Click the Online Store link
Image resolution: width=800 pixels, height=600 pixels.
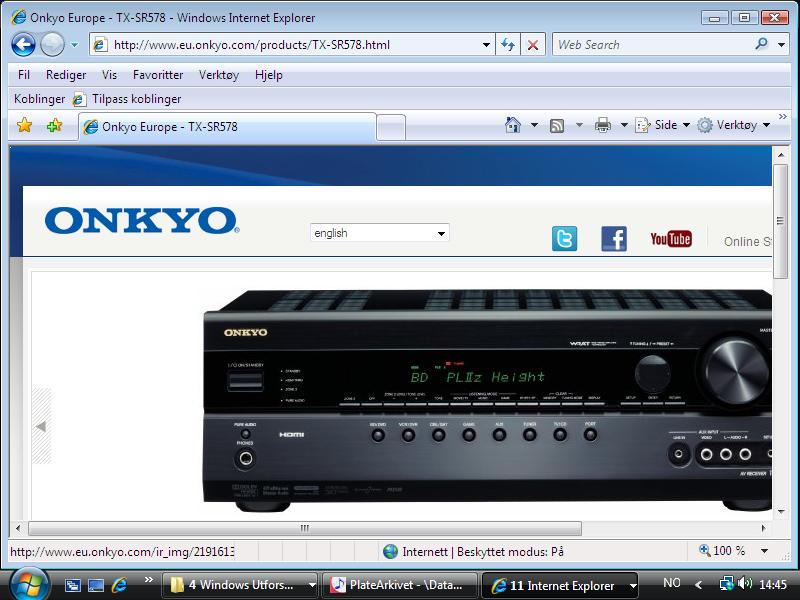coord(747,242)
